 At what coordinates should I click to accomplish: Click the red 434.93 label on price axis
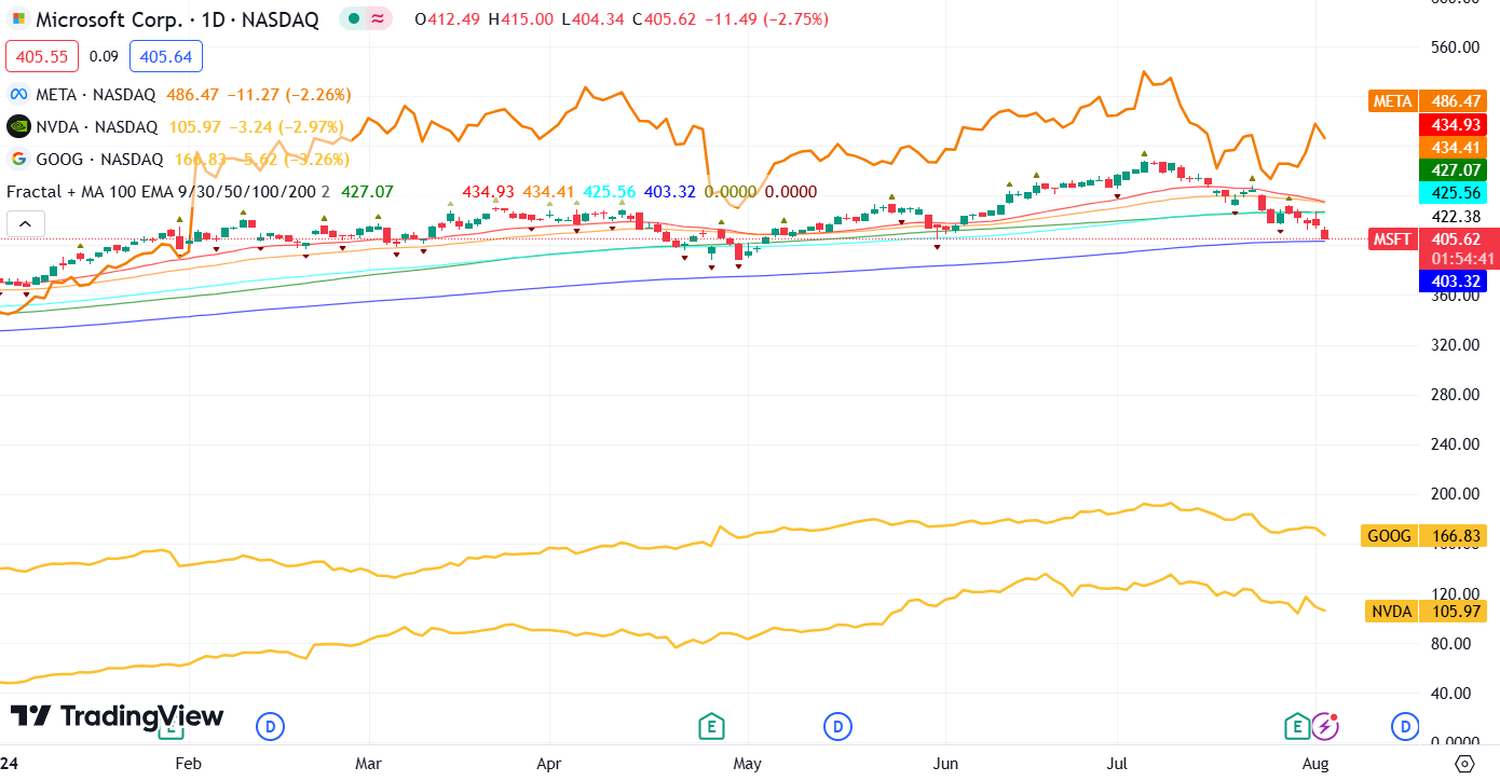(x=1453, y=124)
